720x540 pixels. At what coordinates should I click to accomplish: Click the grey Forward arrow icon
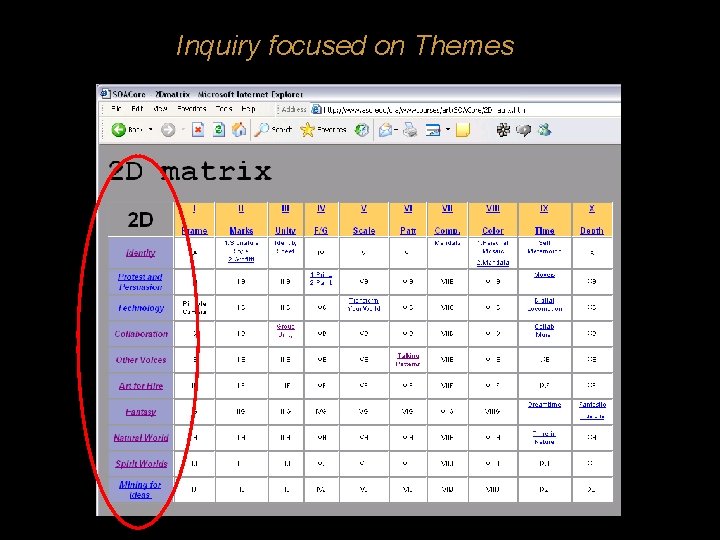pyautogui.click(x=168, y=130)
